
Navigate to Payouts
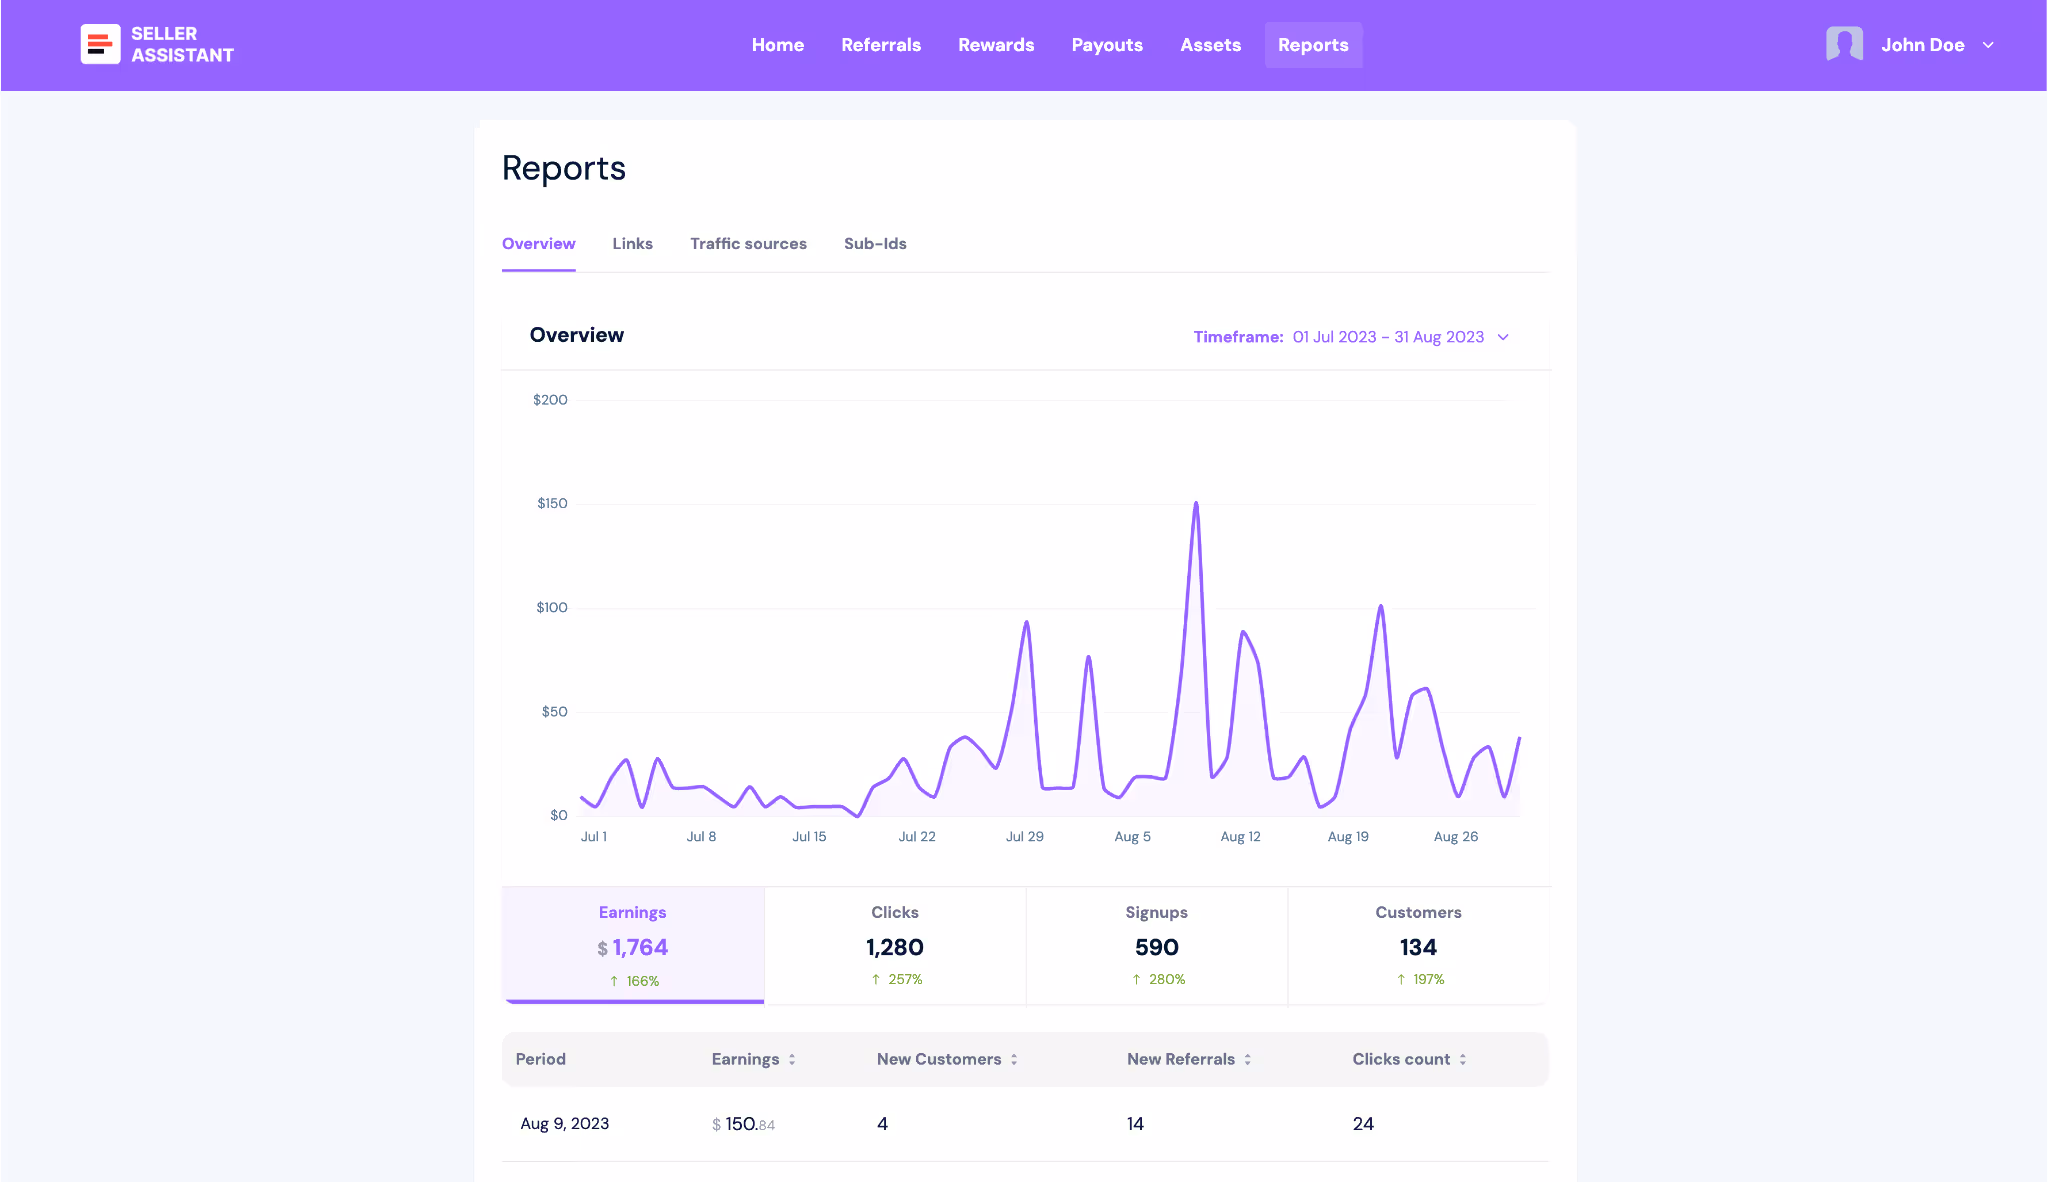click(x=1106, y=45)
